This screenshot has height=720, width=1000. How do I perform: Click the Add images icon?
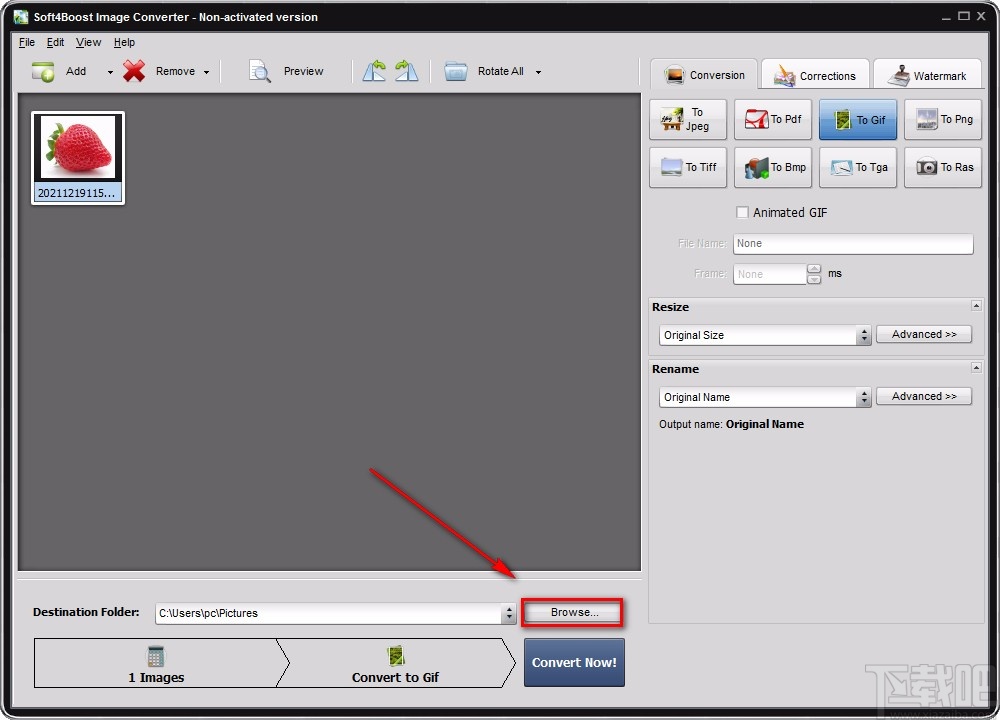[x=43, y=71]
